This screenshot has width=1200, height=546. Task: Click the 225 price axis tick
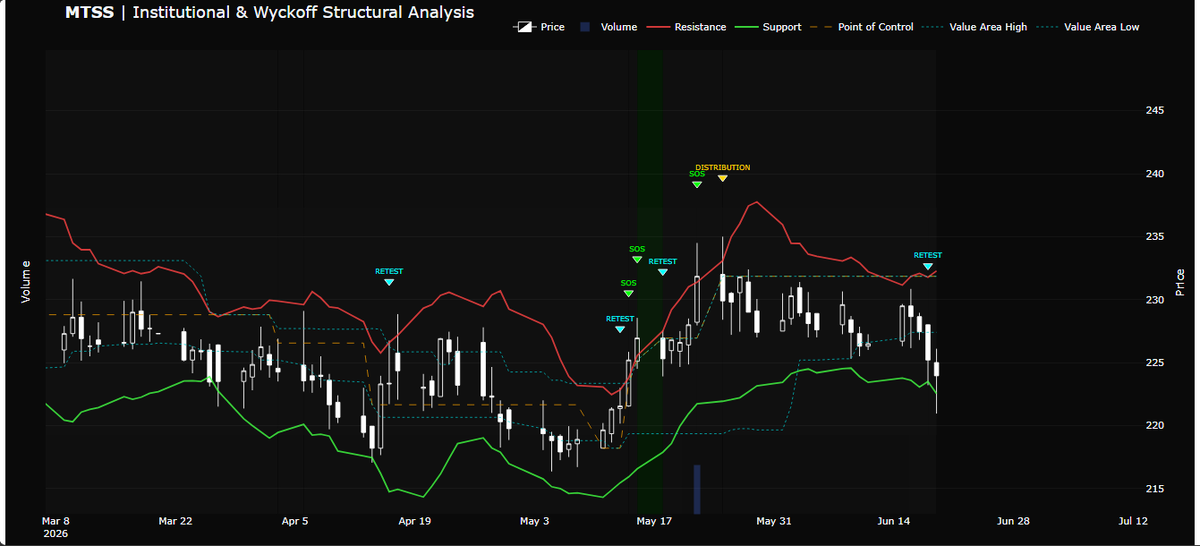(1155, 363)
